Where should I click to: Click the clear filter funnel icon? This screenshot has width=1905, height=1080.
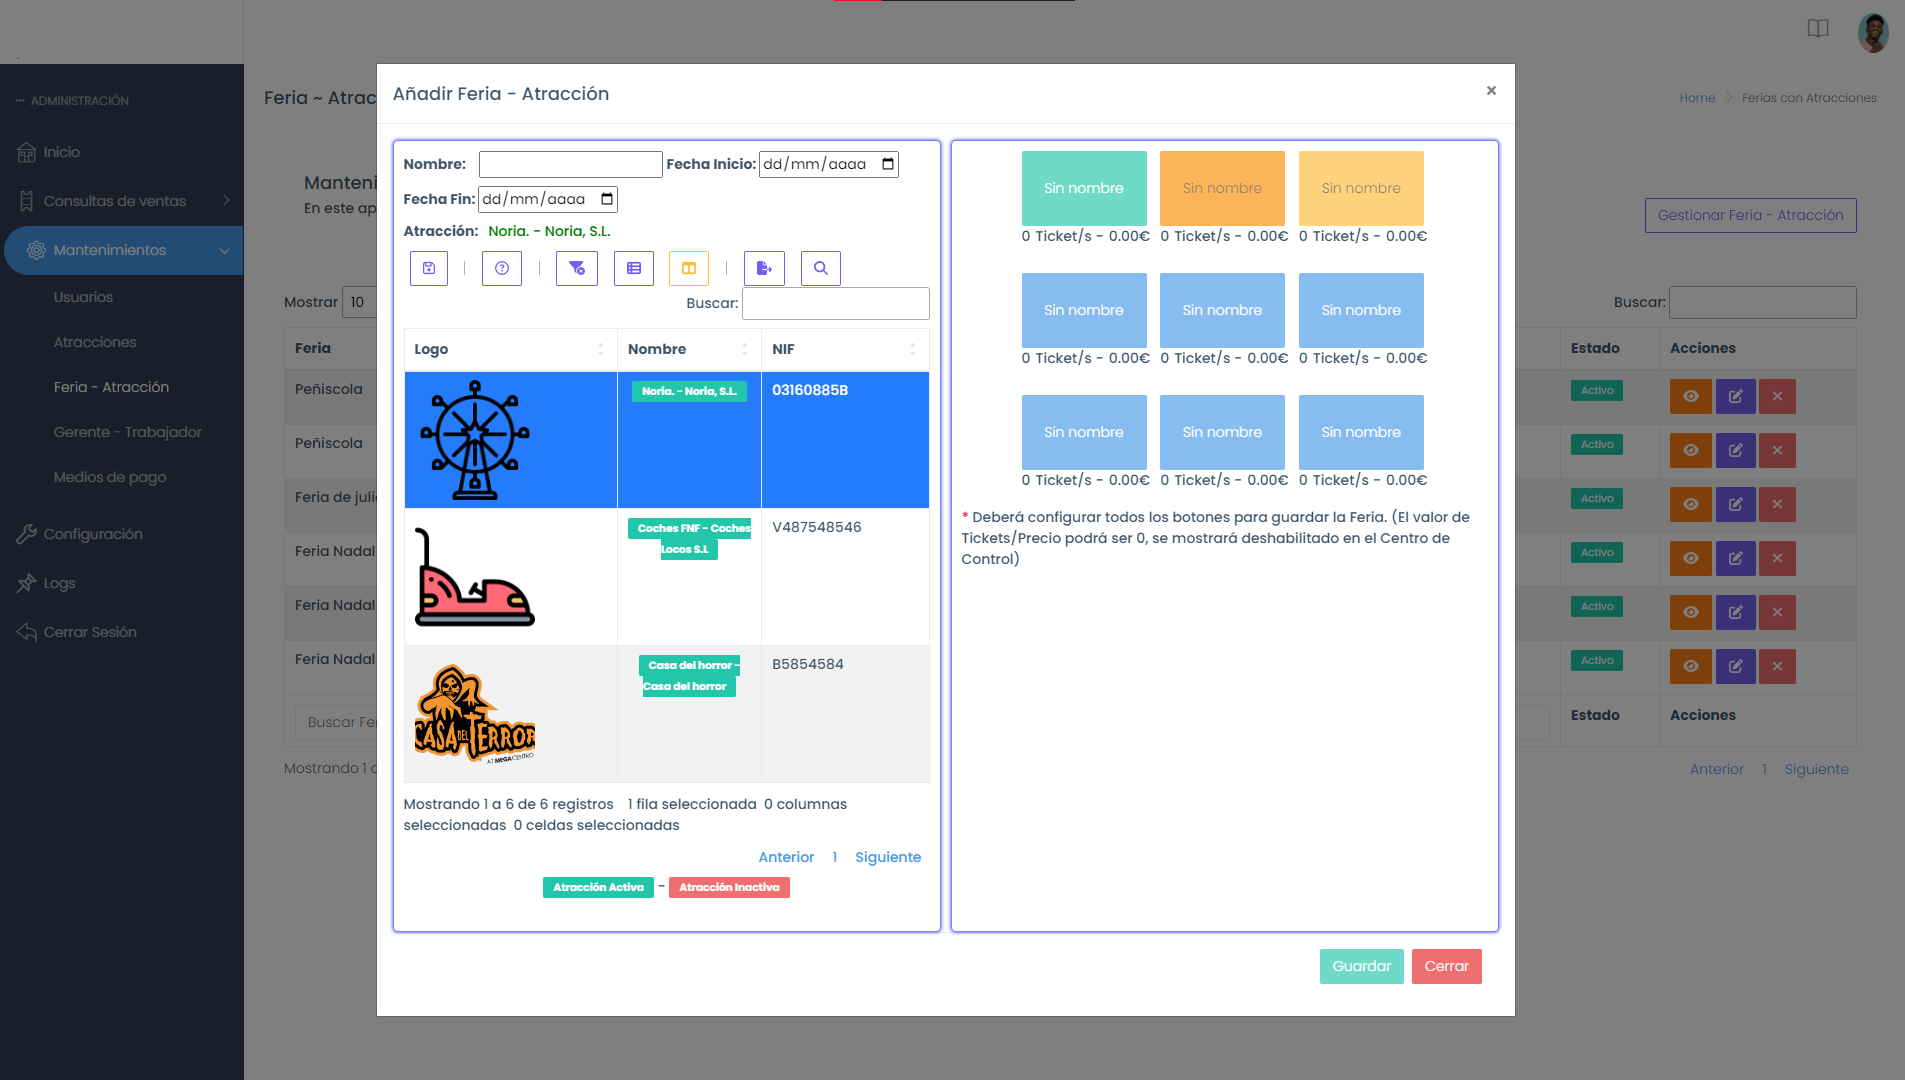[577, 268]
